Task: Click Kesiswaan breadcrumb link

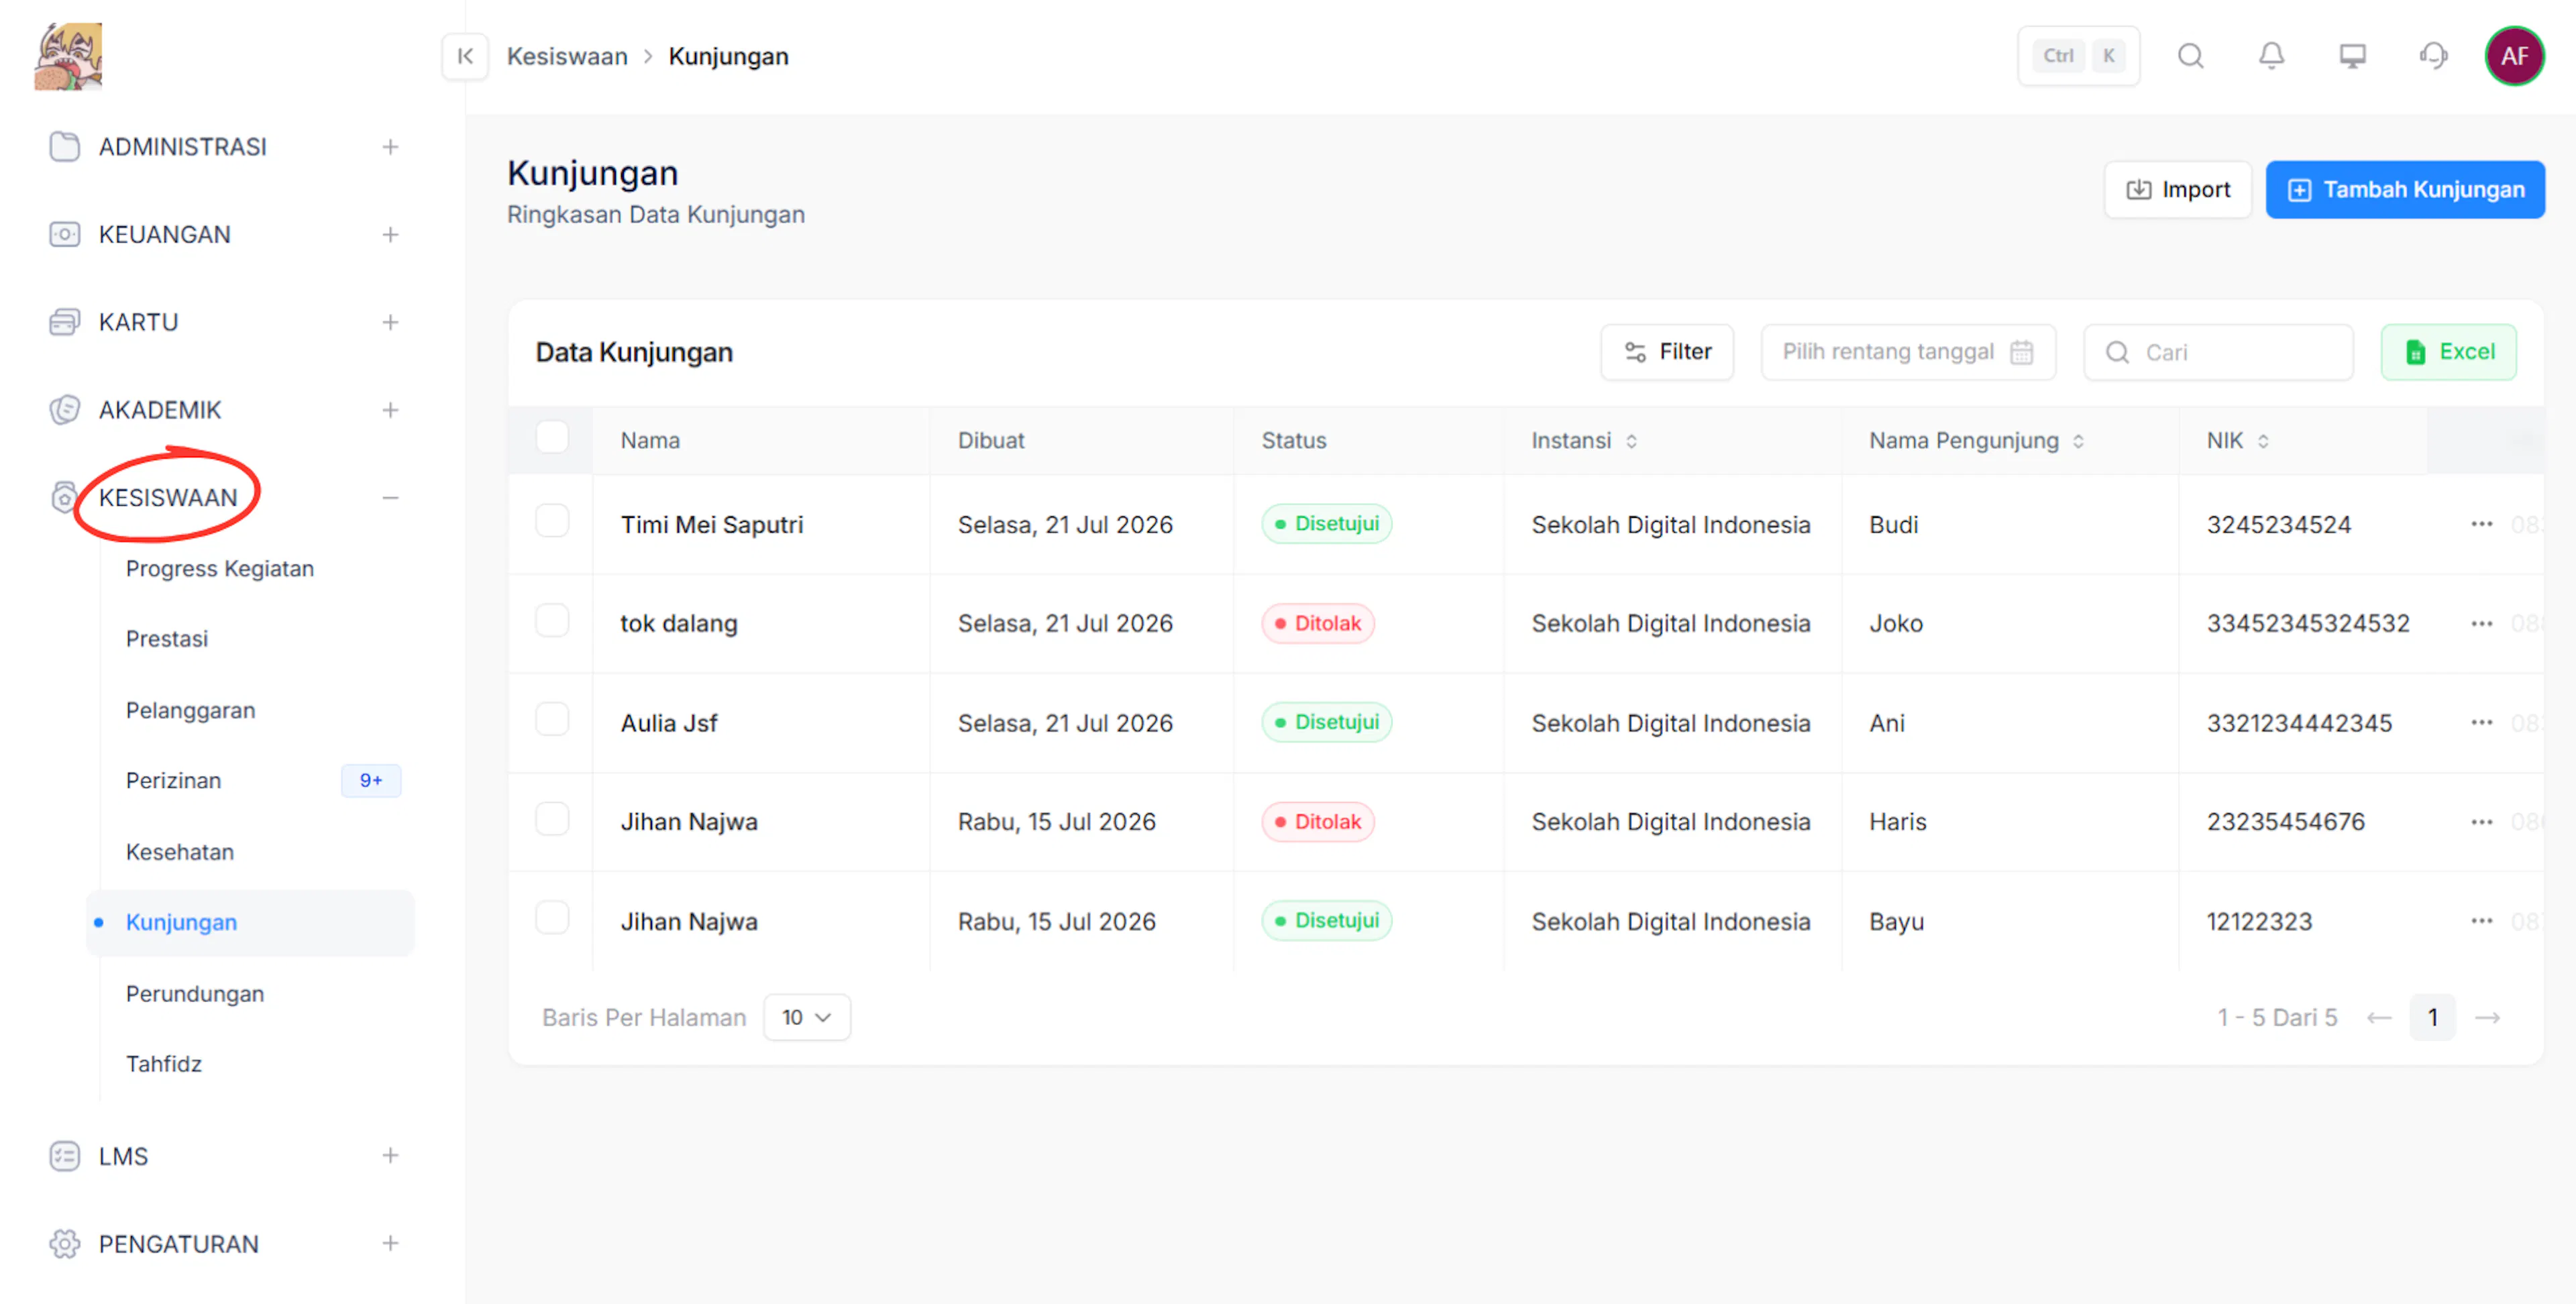Action: (x=567, y=57)
